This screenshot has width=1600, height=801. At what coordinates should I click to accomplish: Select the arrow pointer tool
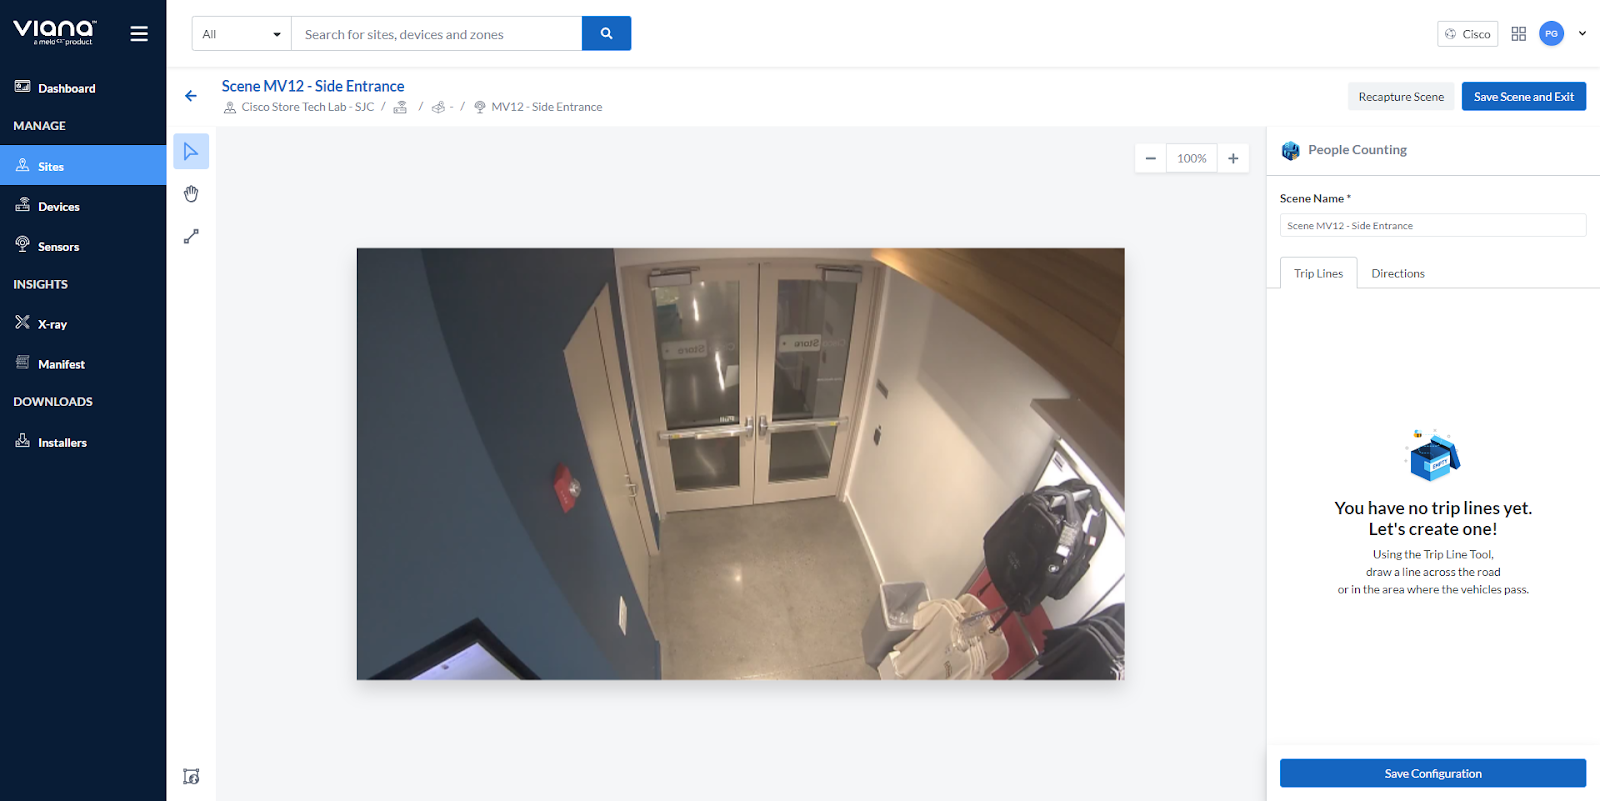click(x=191, y=152)
